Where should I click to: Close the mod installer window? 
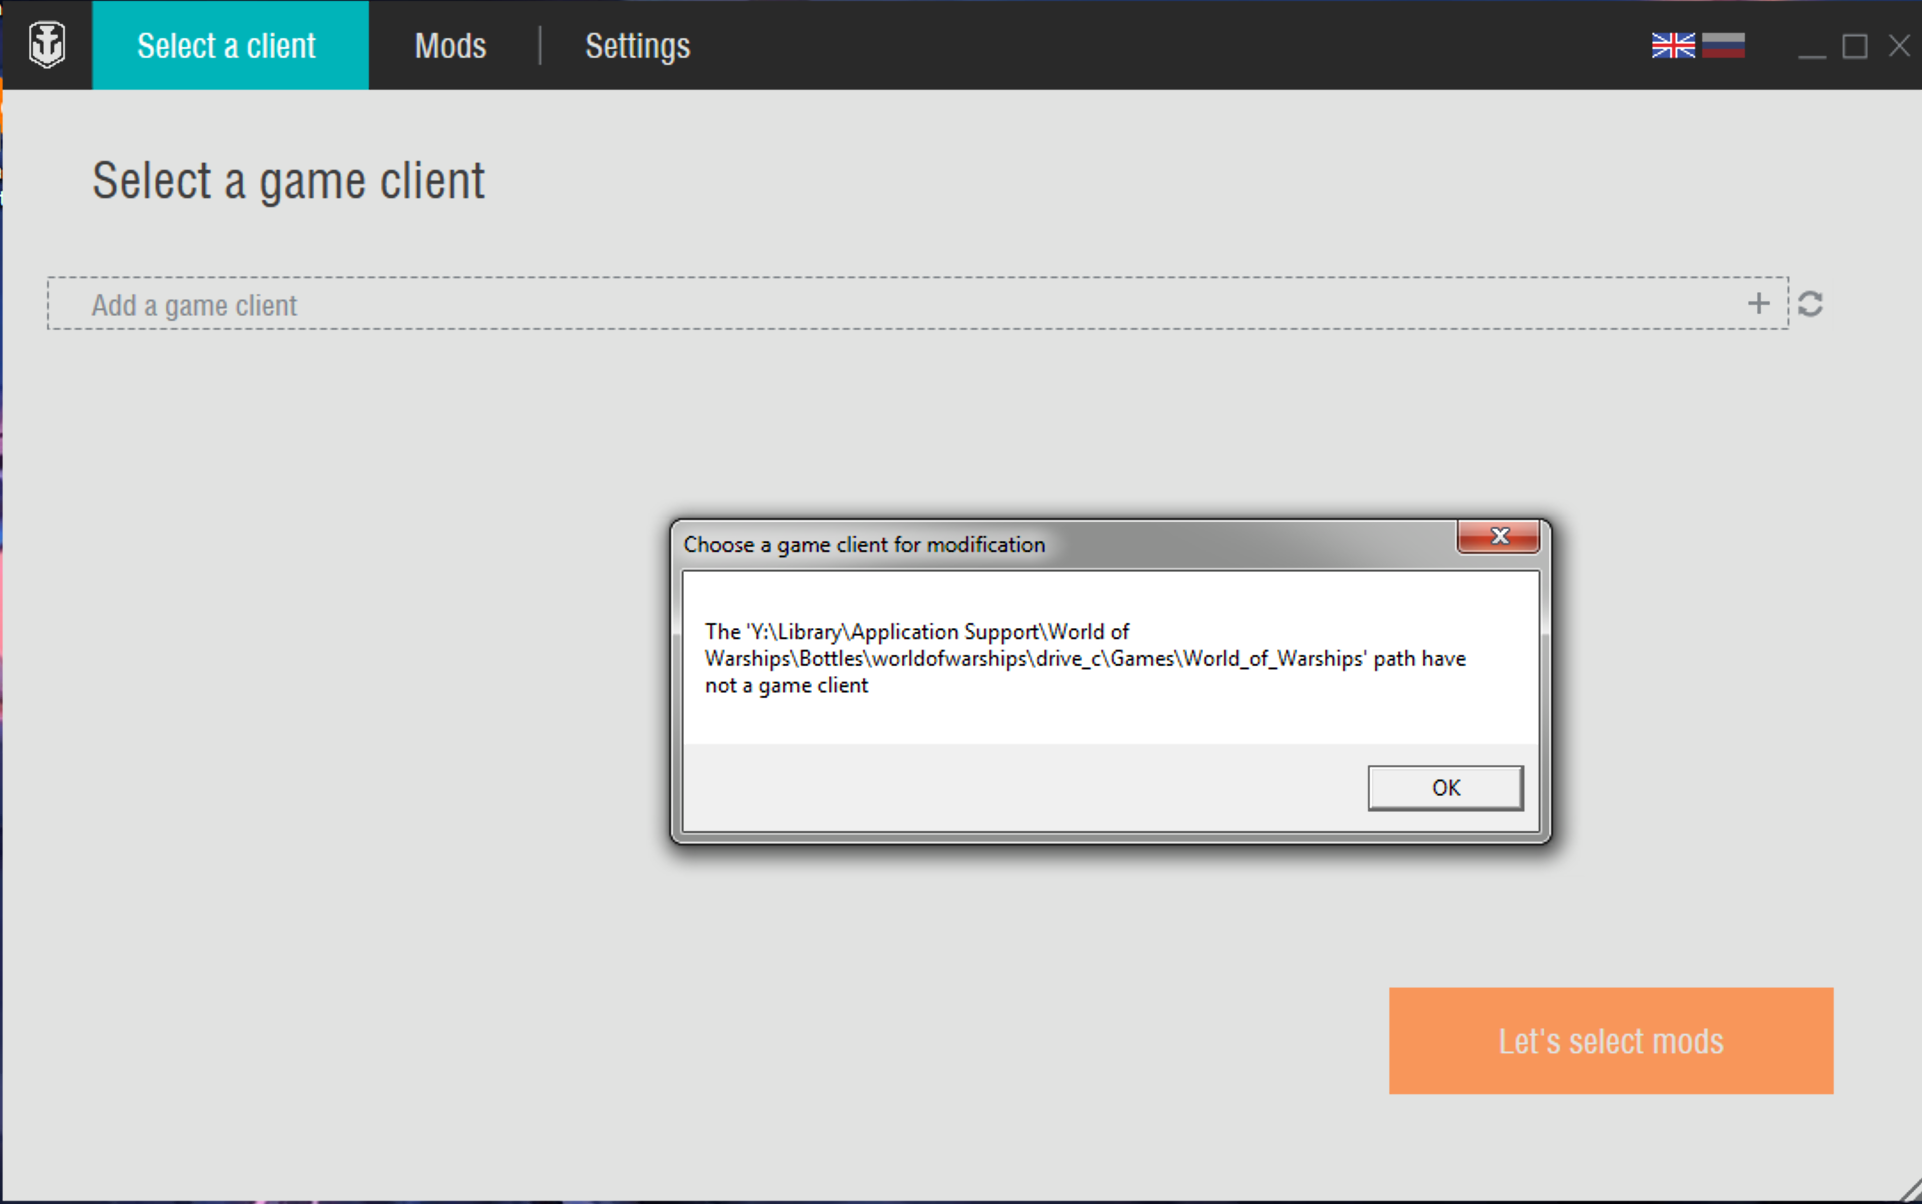[x=1899, y=46]
